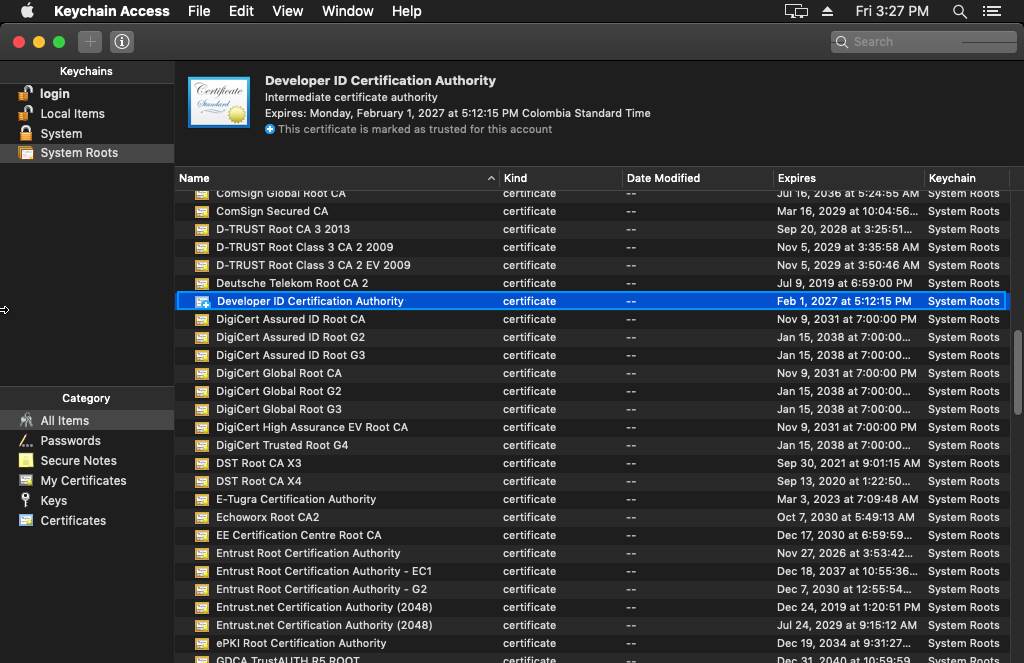Viewport: 1024px width, 663px height.
Task: Open the Secure Notes category
Action: (78, 461)
